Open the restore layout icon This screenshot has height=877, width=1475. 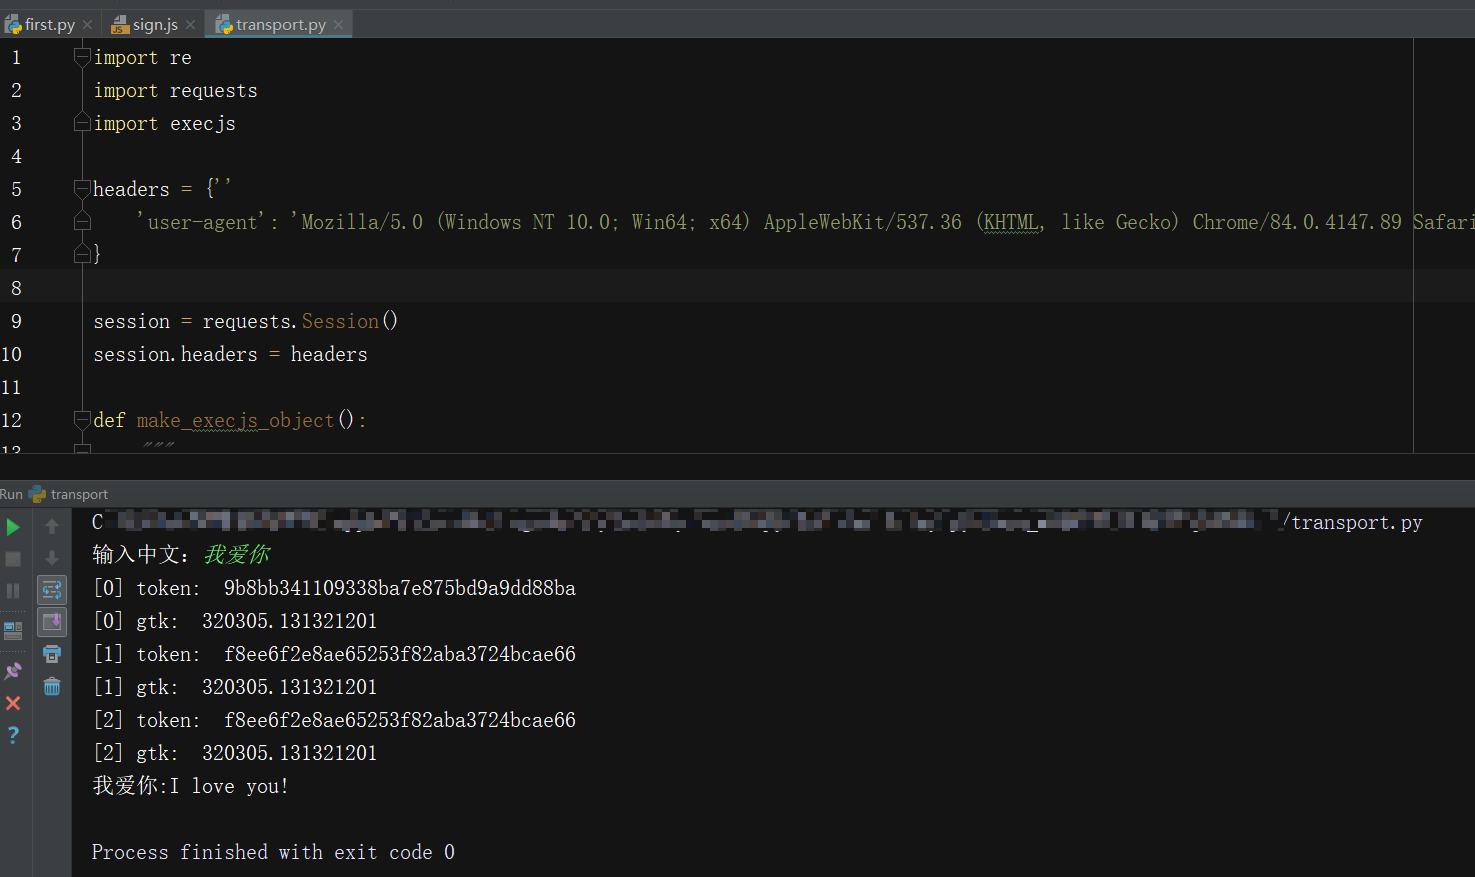coord(13,631)
